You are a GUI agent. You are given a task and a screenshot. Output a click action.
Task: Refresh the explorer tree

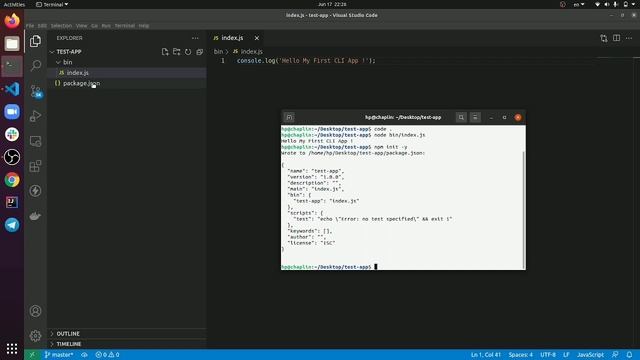click(x=188, y=52)
